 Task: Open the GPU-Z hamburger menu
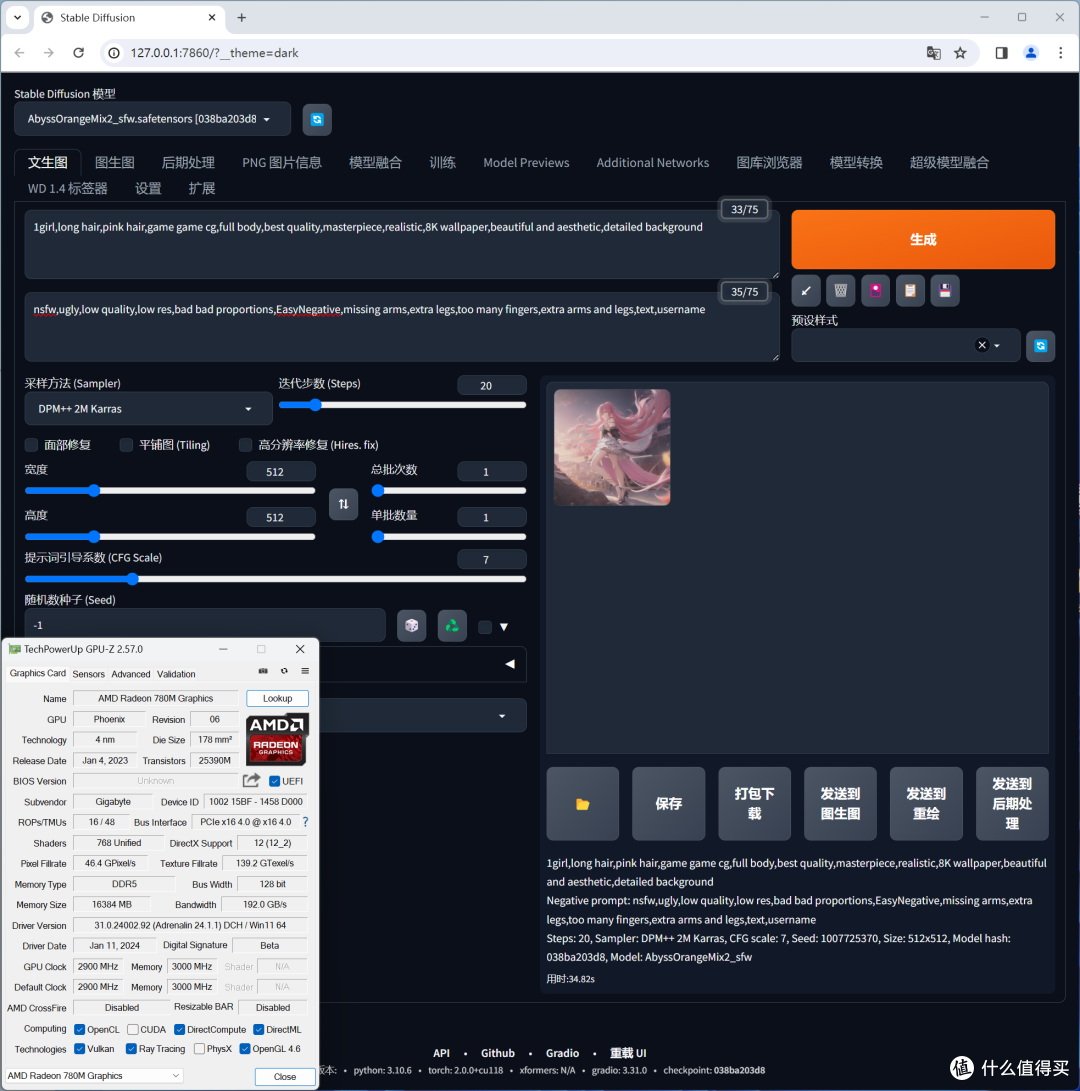[x=305, y=671]
